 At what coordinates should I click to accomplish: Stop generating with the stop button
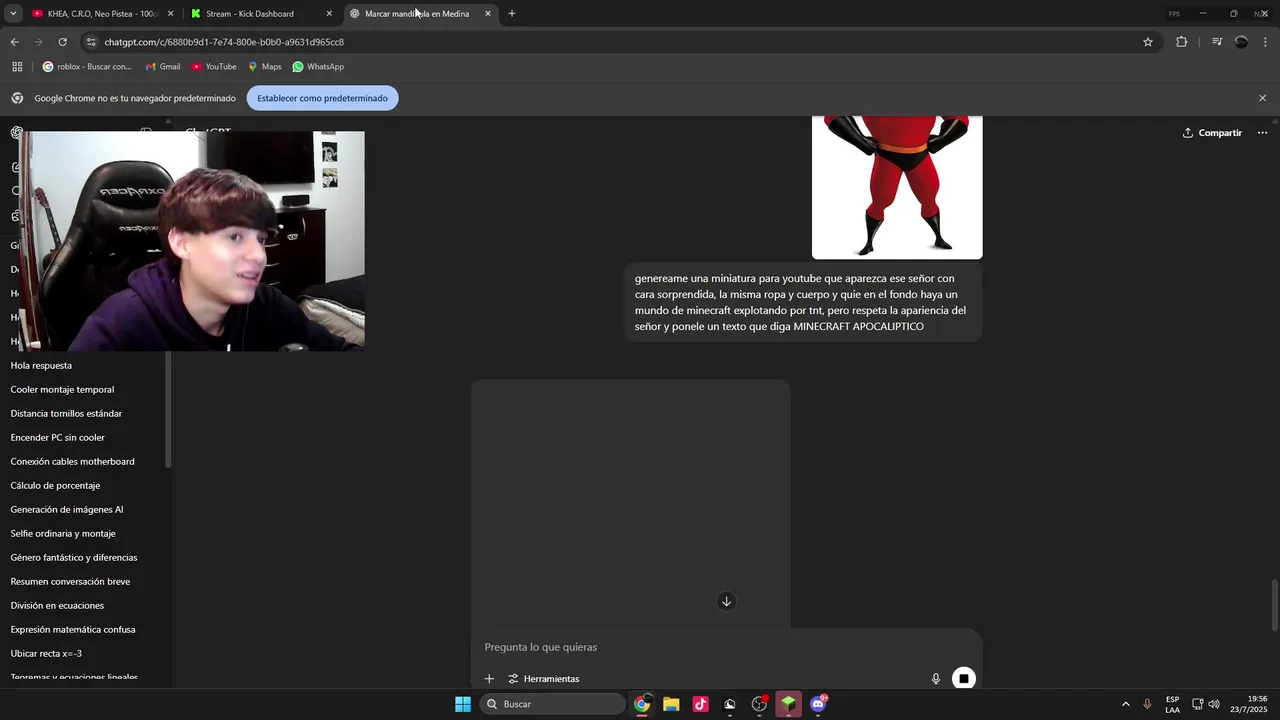(963, 678)
